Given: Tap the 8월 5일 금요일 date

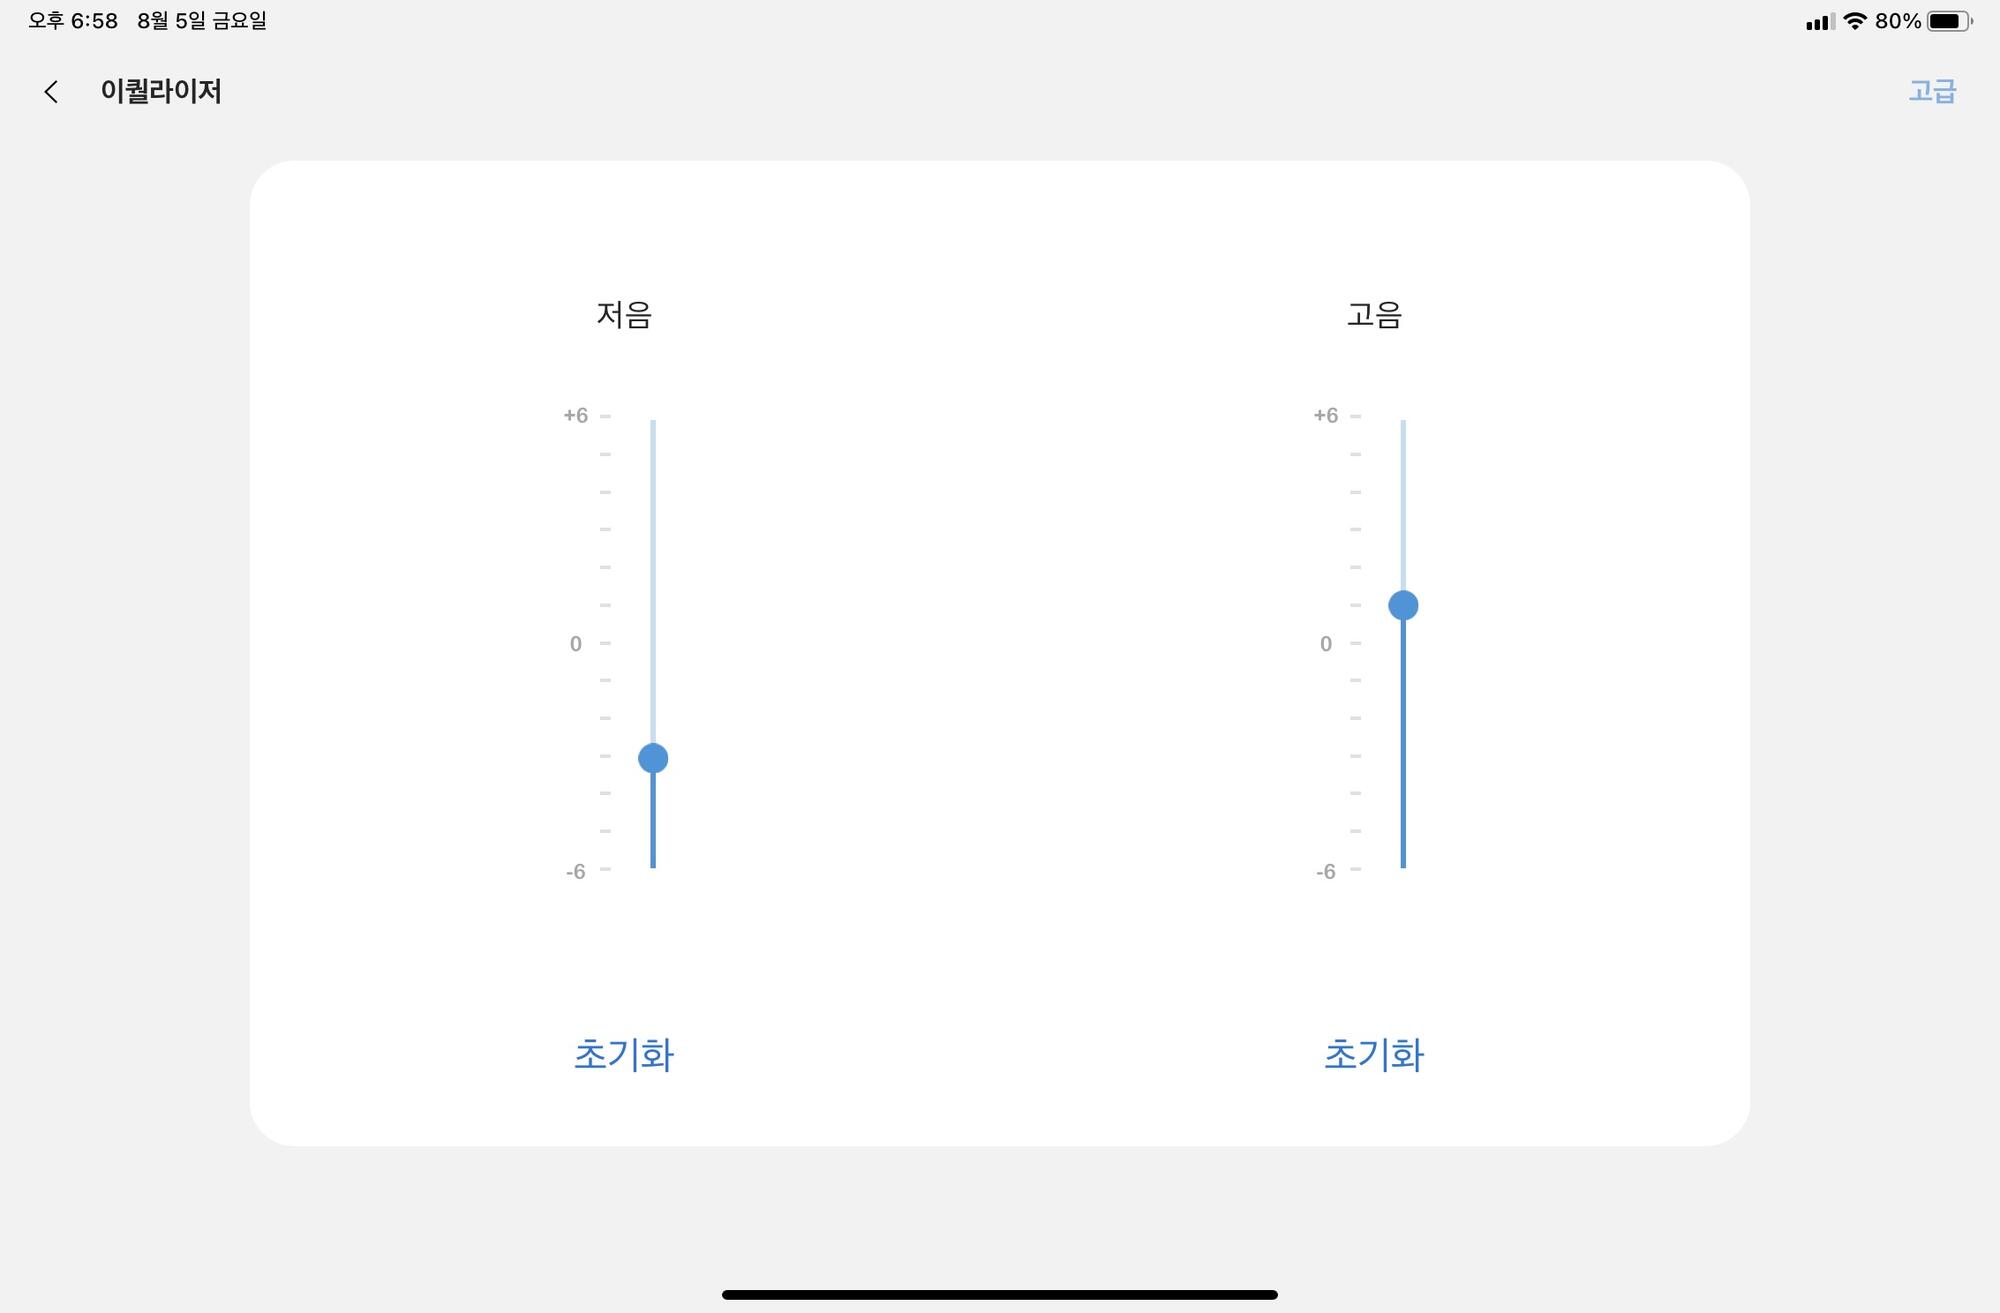Looking at the screenshot, I should pos(202,21).
